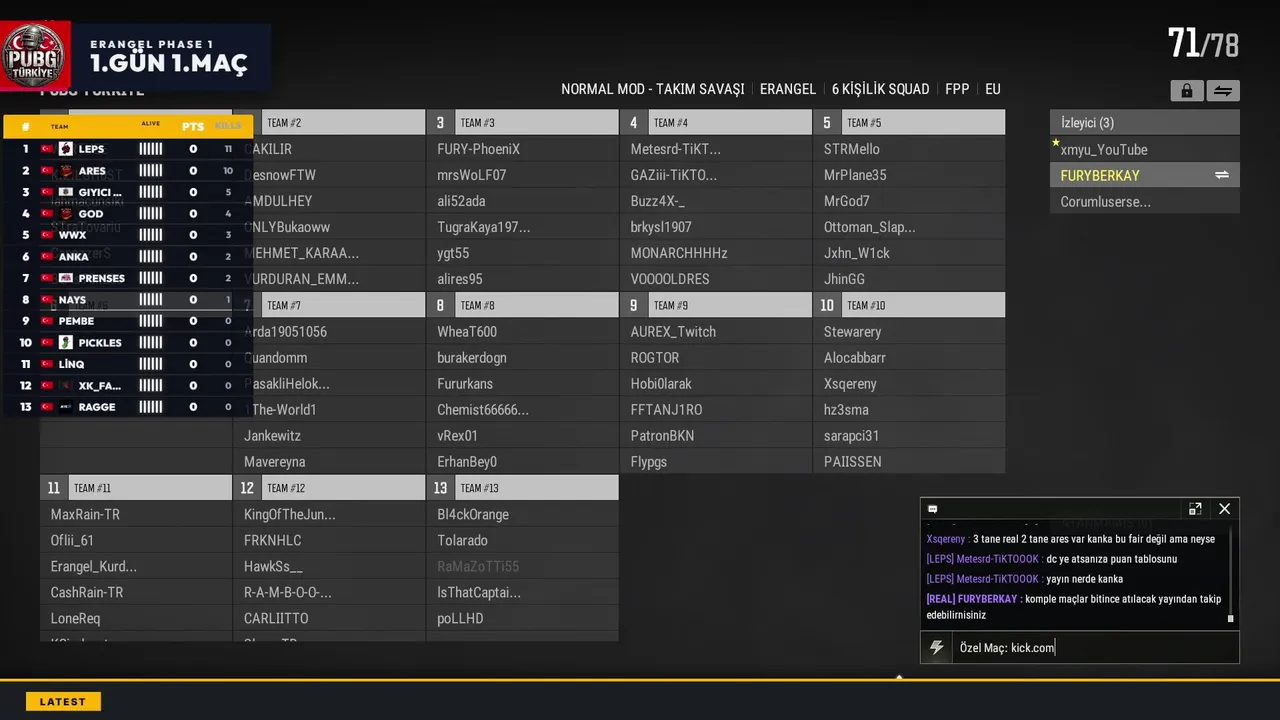Click the ARES team logo in scoreboard
Image resolution: width=1280 pixels, height=720 pixels.
tap(65, 171)
